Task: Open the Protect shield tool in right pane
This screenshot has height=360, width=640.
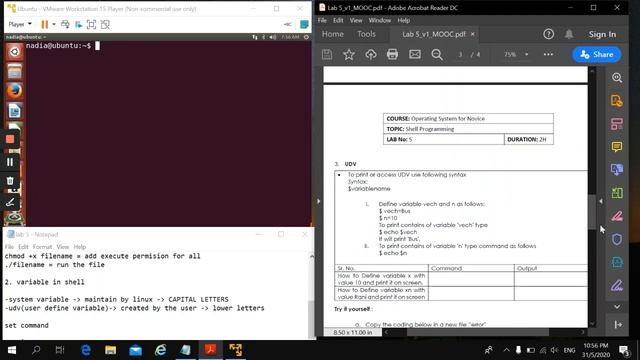Action: pyautogui.click(x=617, y=239)
